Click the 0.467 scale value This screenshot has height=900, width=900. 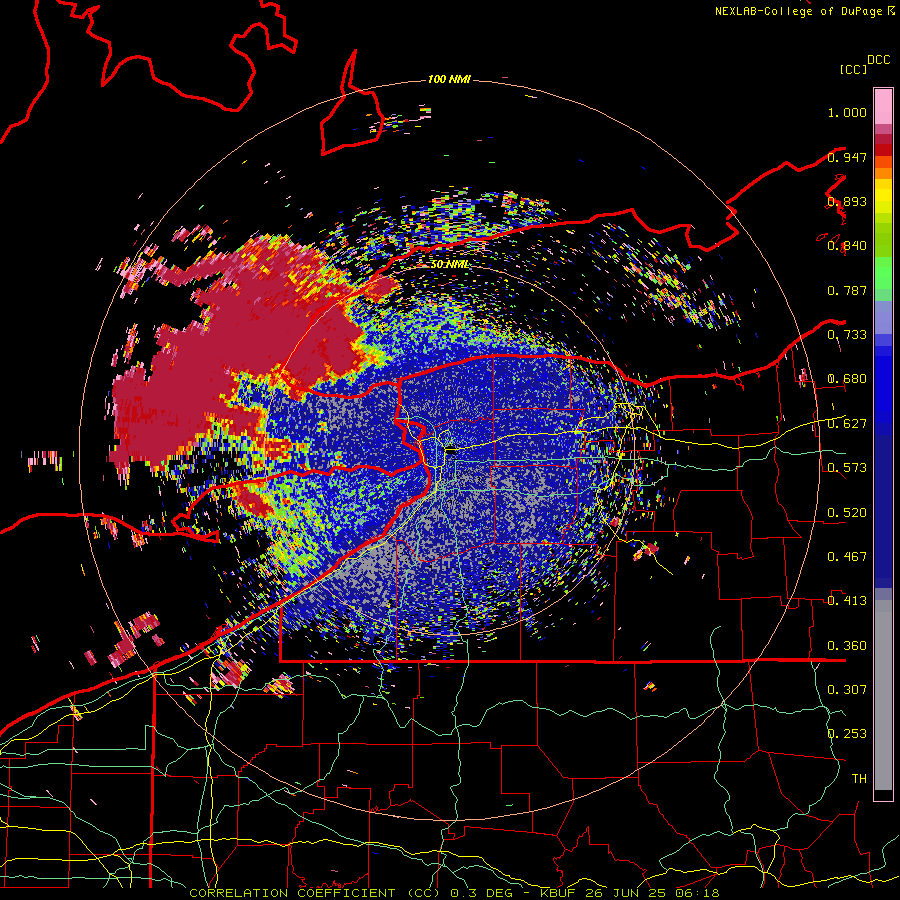pyautogui.click(x=847, y=557)
